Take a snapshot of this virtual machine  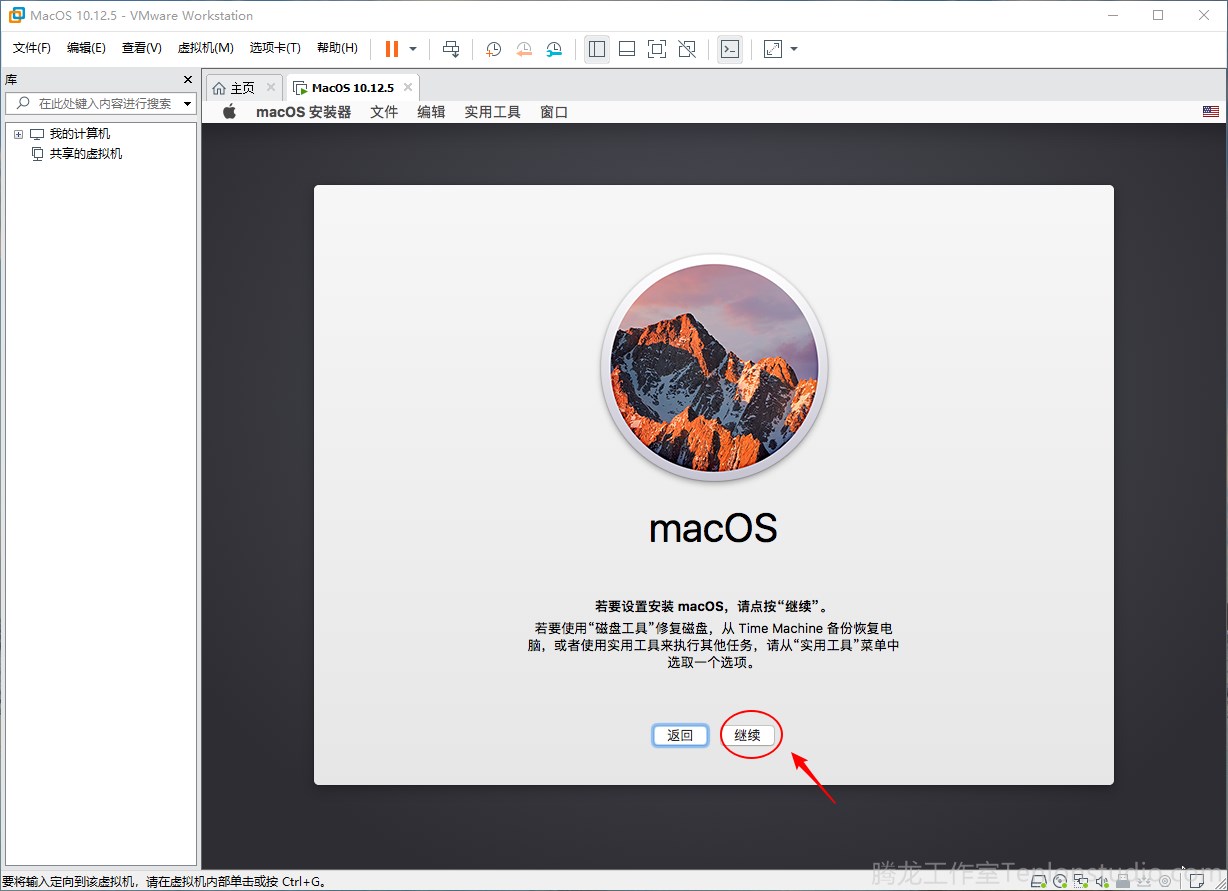point(493,49)
